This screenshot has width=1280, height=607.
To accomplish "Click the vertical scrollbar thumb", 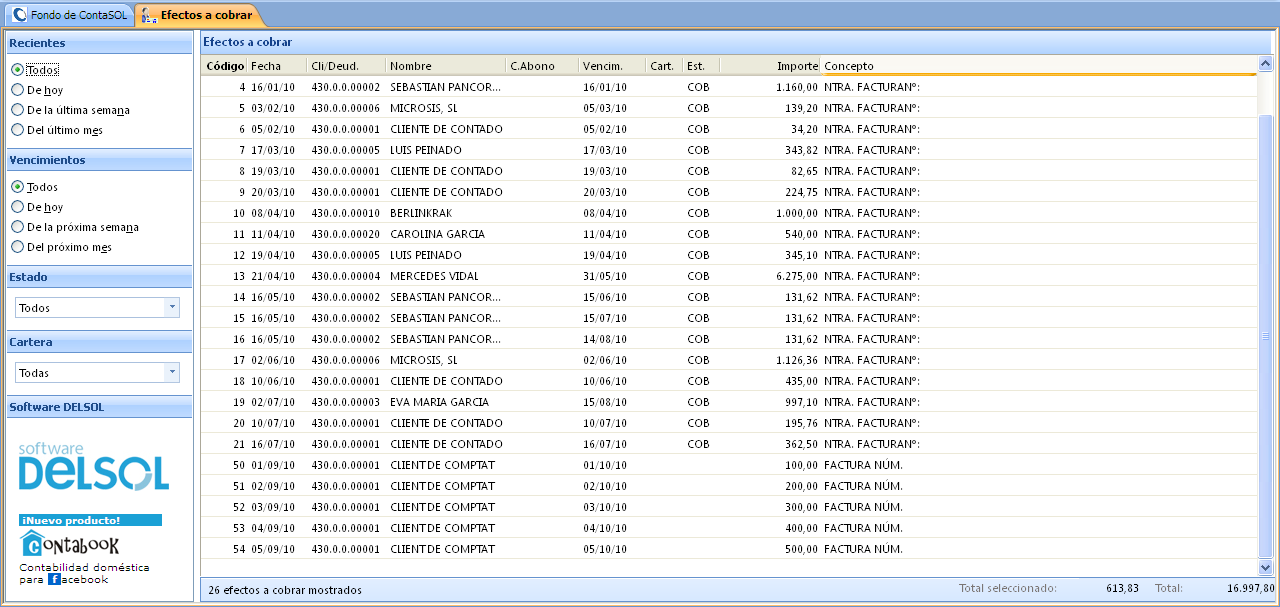I will (1265, 335).
